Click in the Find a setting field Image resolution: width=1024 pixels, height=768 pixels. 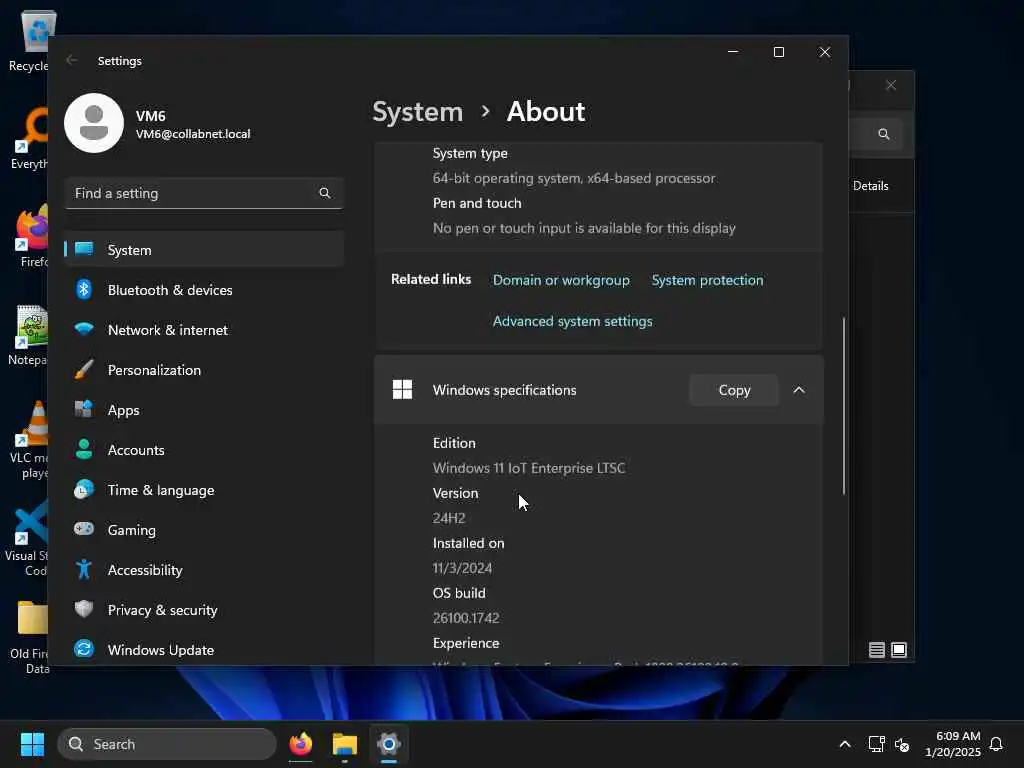tap(204, 193)
